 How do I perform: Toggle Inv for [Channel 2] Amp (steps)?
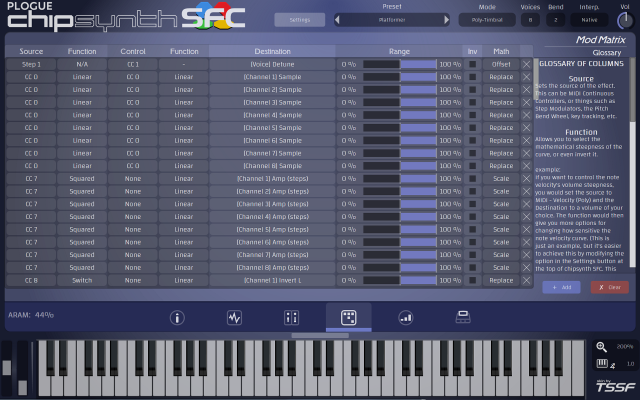coord(473,191)
